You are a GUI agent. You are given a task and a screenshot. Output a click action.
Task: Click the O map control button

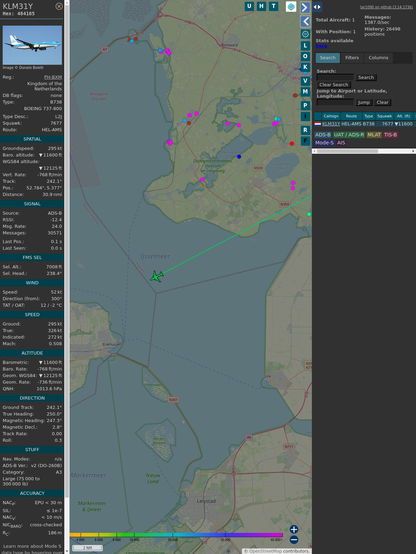click(305, 56)
